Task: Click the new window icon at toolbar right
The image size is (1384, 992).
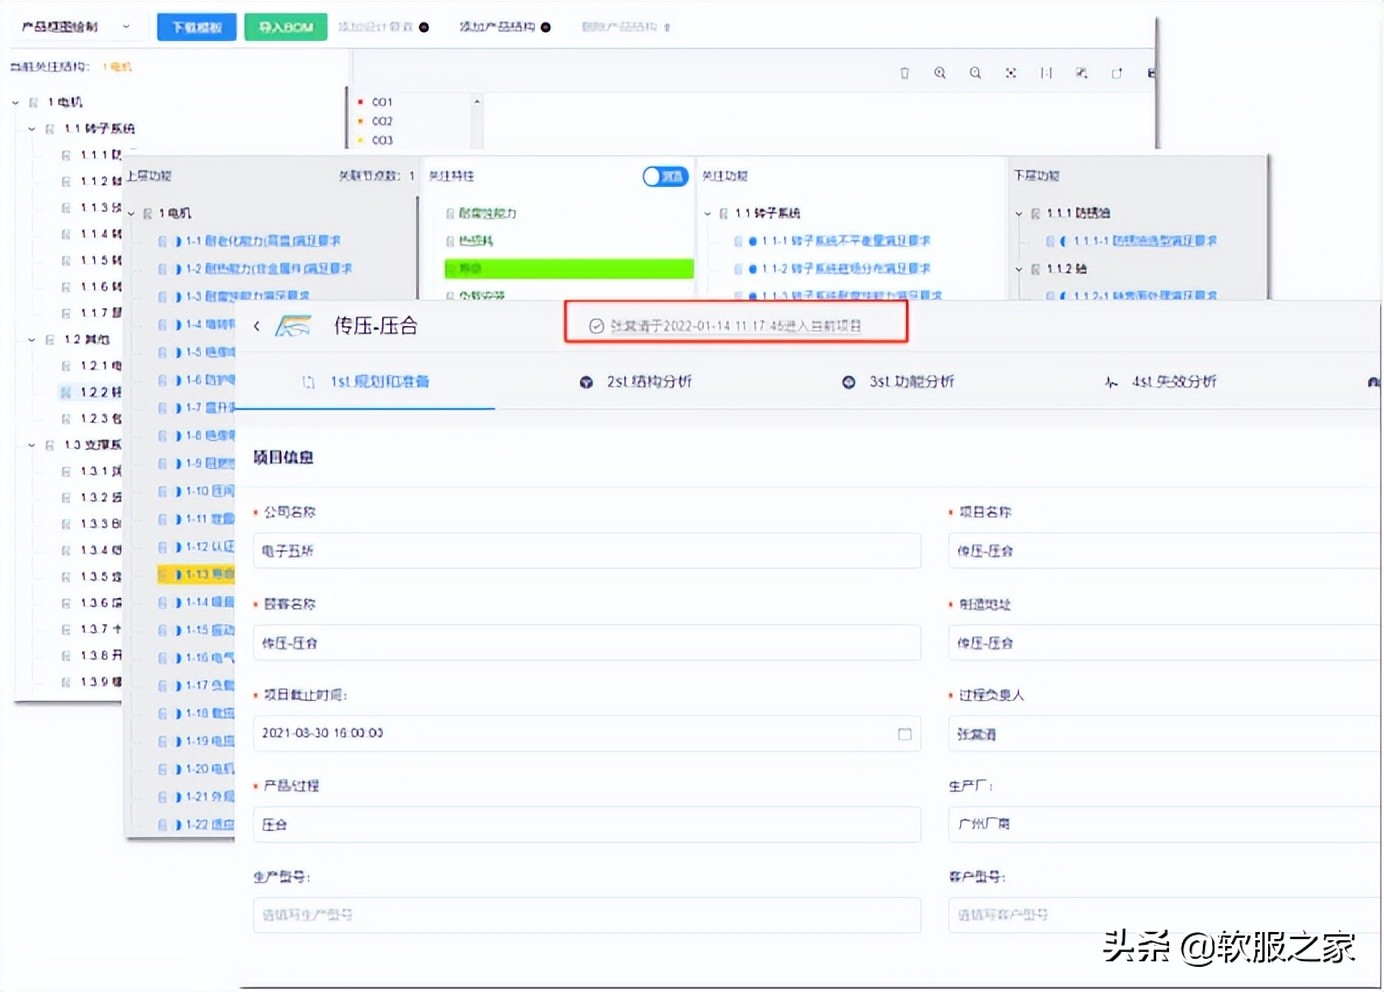Action: (1117, 72)
